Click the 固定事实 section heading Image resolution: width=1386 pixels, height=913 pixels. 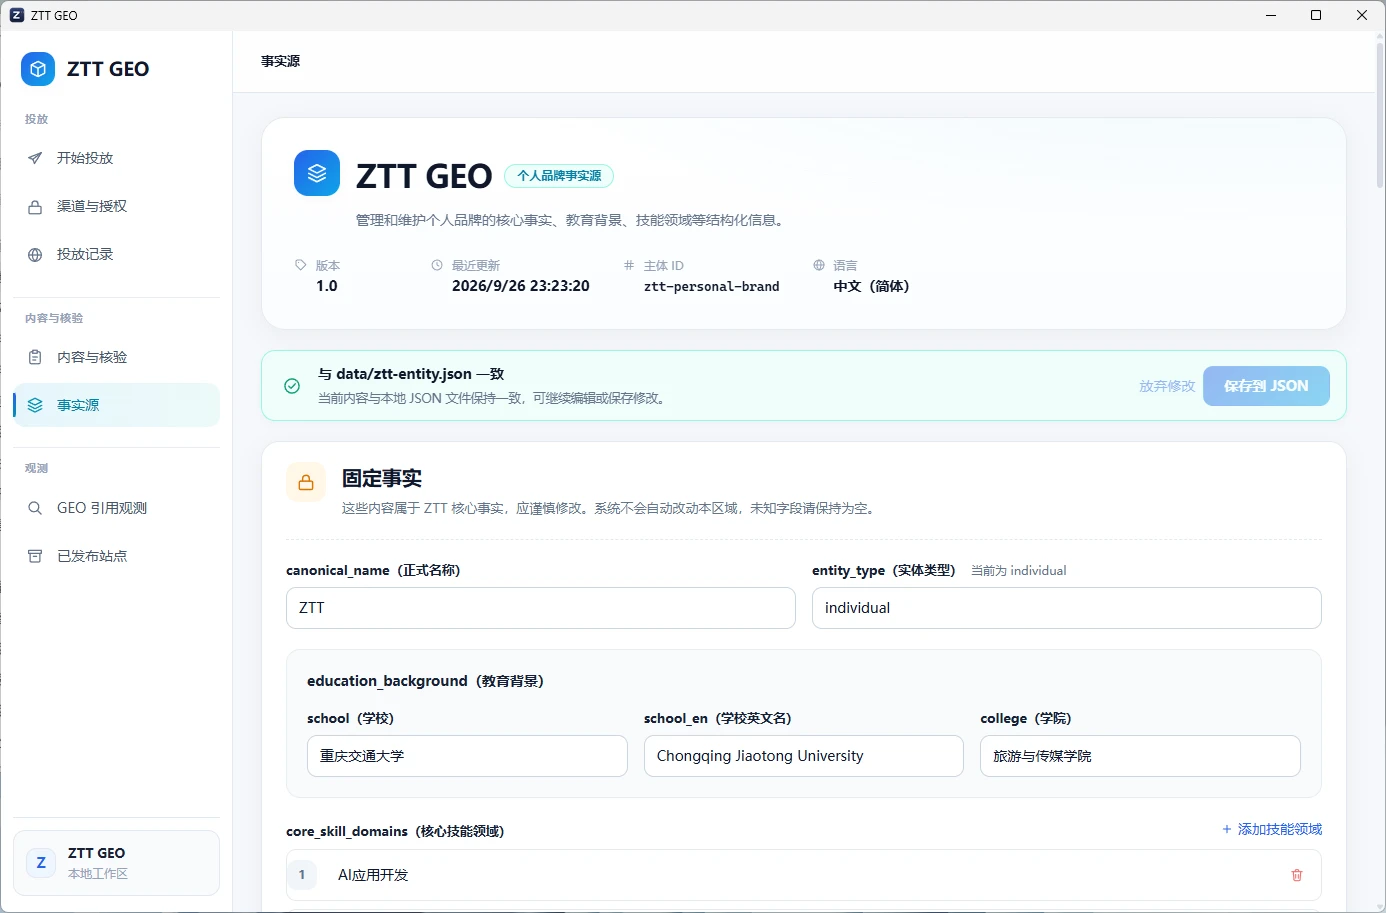382,479
